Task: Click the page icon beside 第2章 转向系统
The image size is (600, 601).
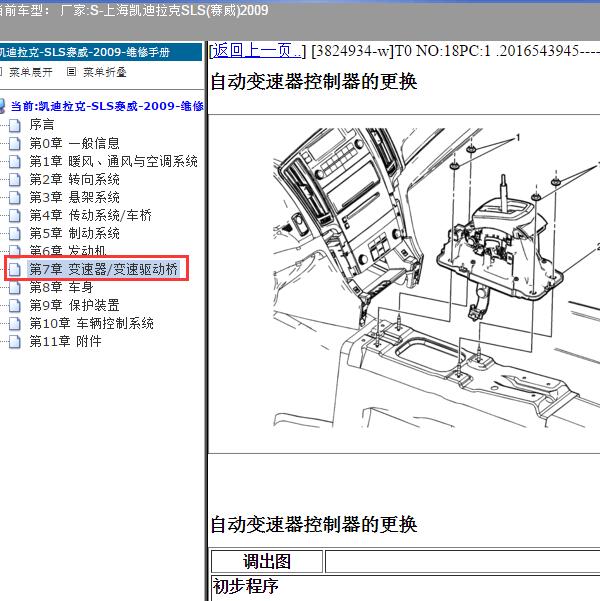Action: [15, 179]
